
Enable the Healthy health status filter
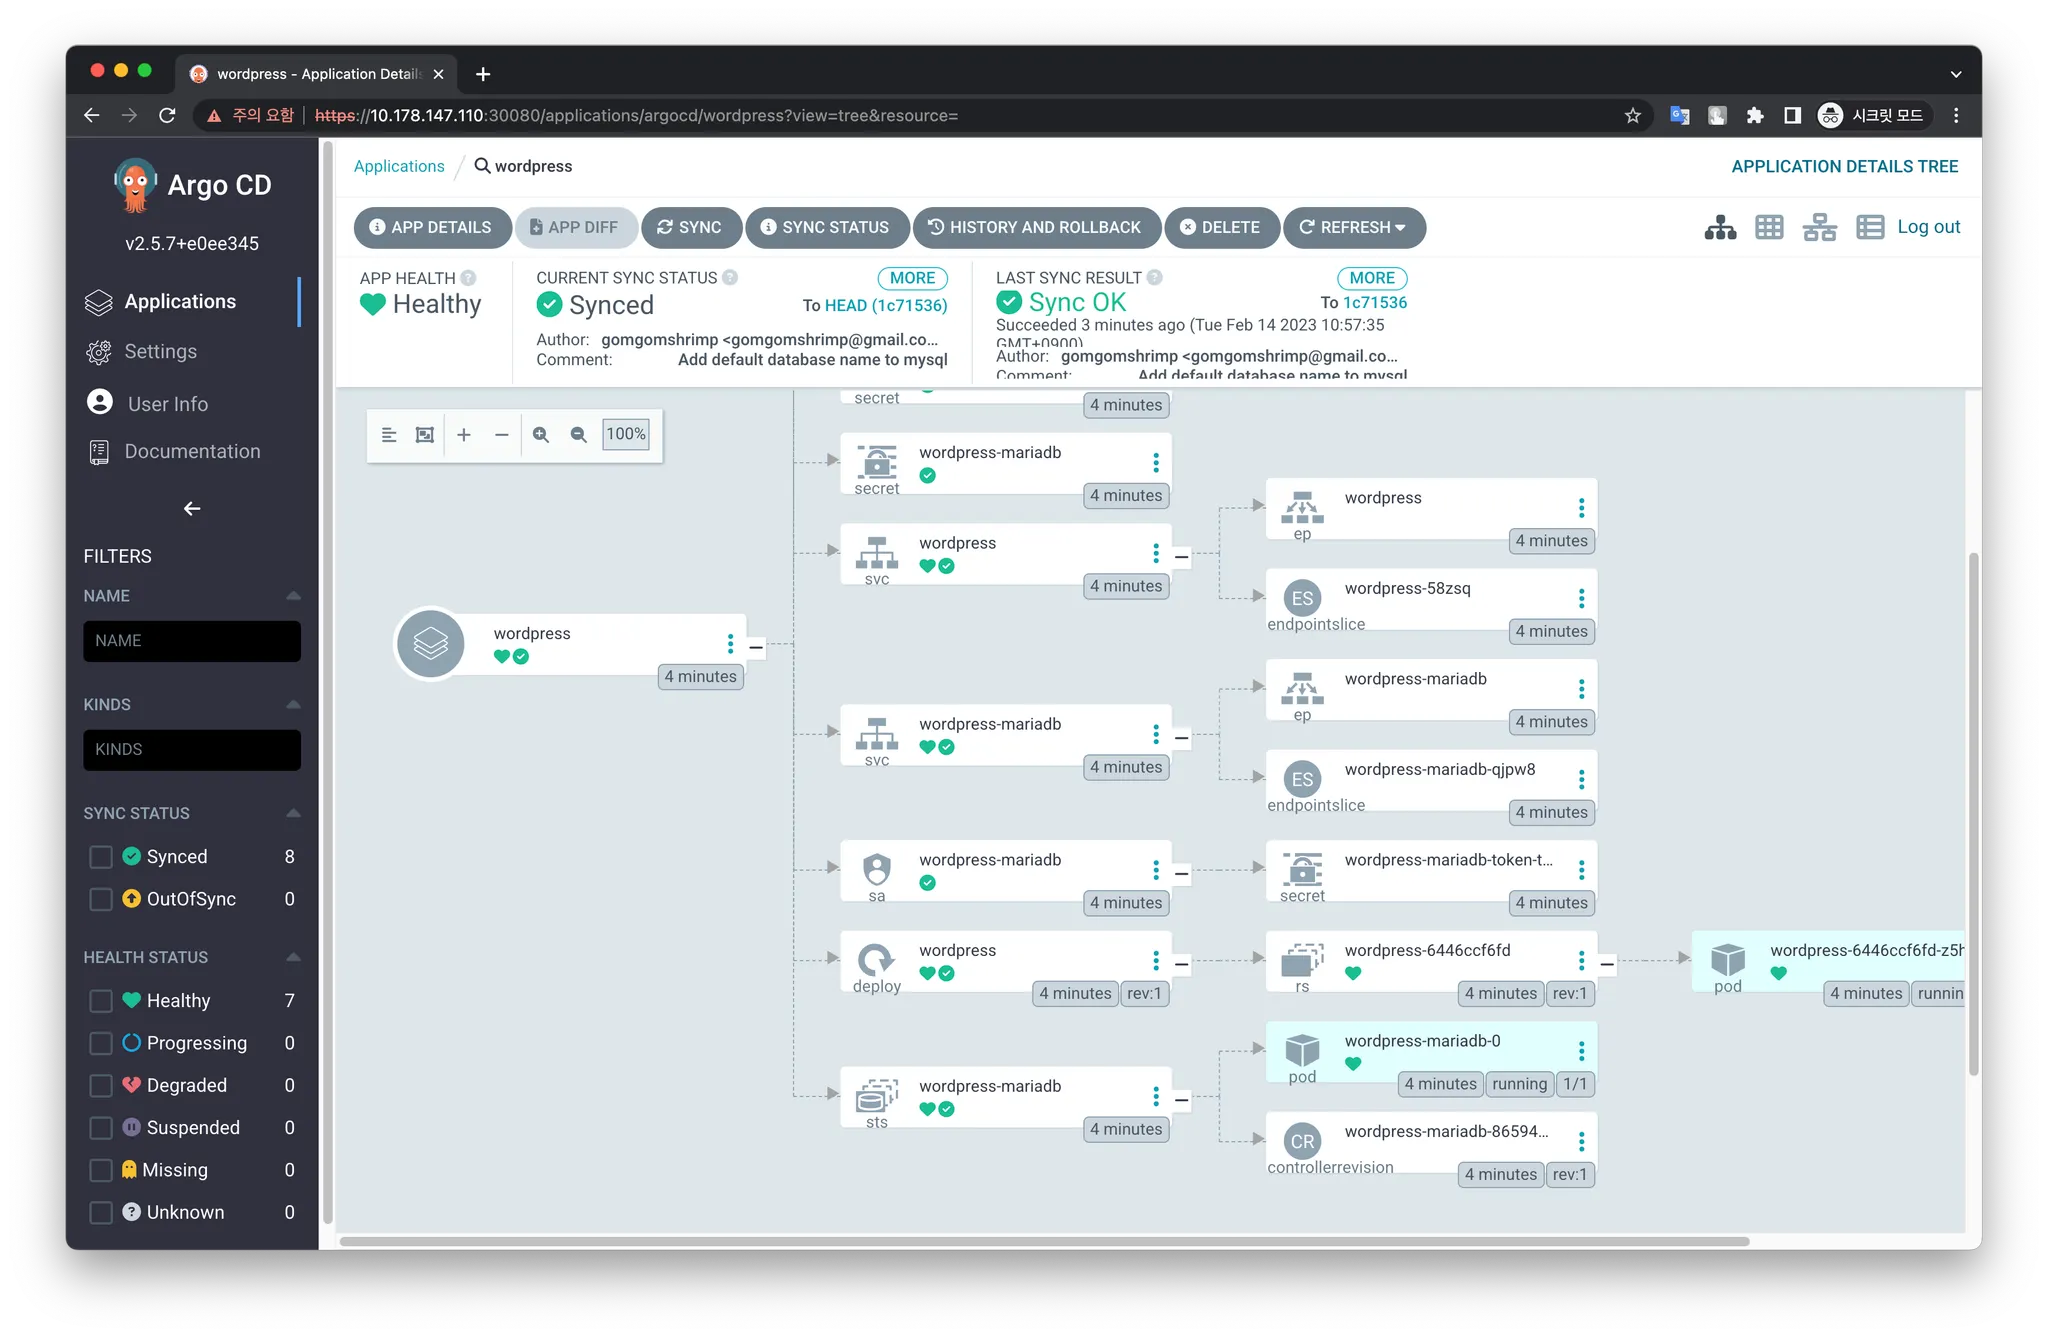101,1001
